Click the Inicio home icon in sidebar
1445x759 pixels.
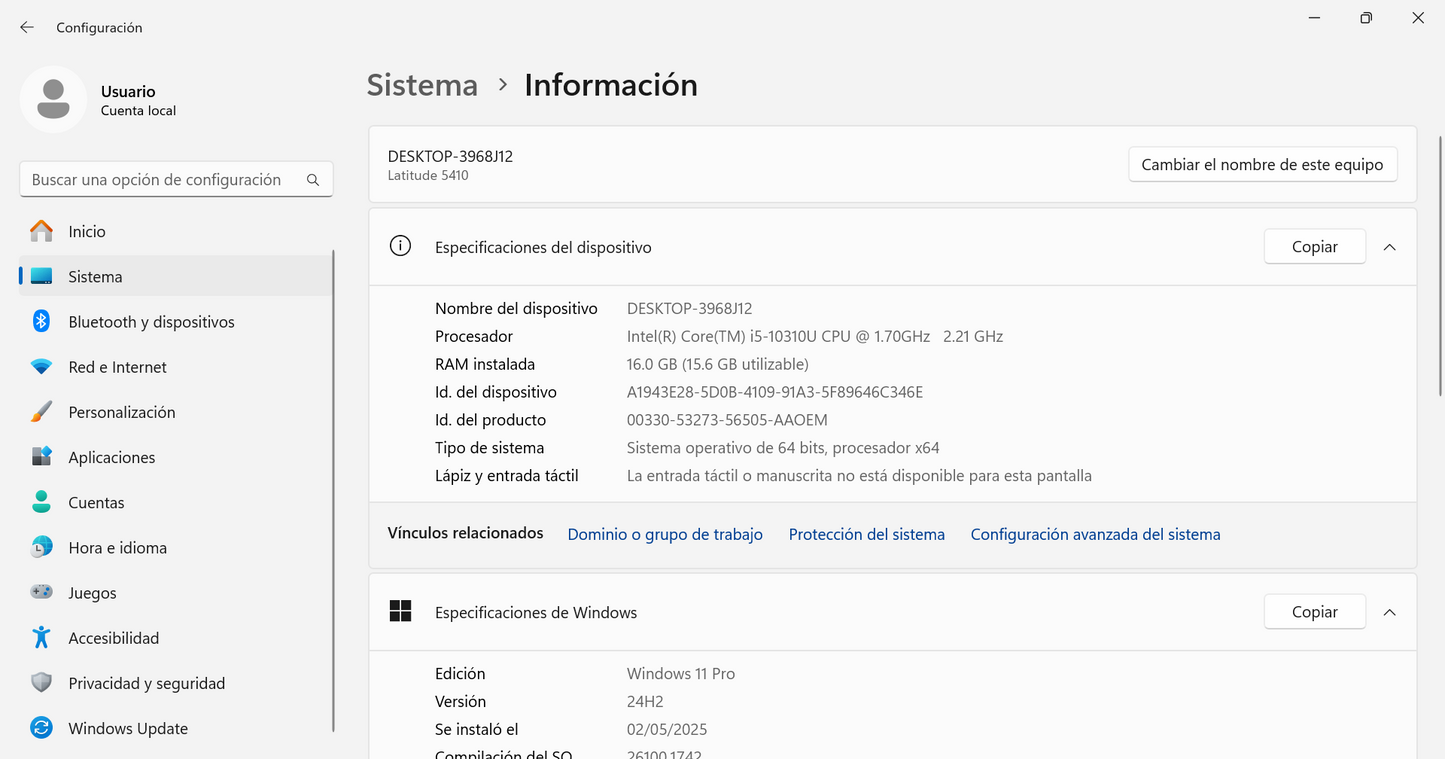pyautogui.click(x=41, y=231)
